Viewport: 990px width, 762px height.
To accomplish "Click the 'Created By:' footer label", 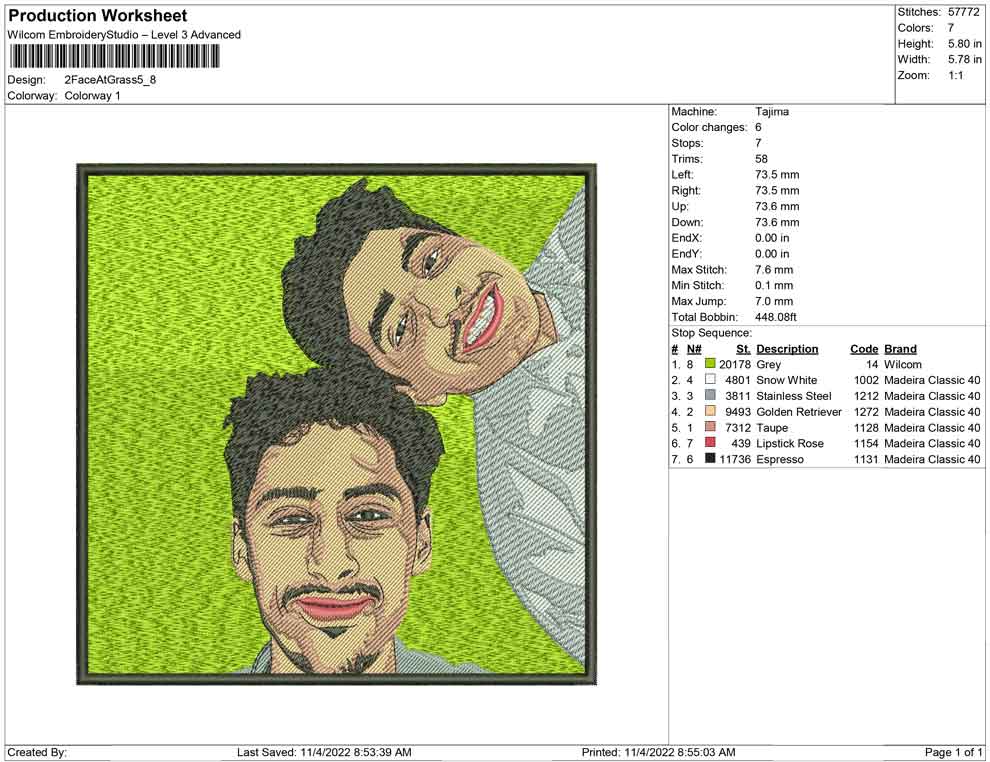I will [37, 752].
